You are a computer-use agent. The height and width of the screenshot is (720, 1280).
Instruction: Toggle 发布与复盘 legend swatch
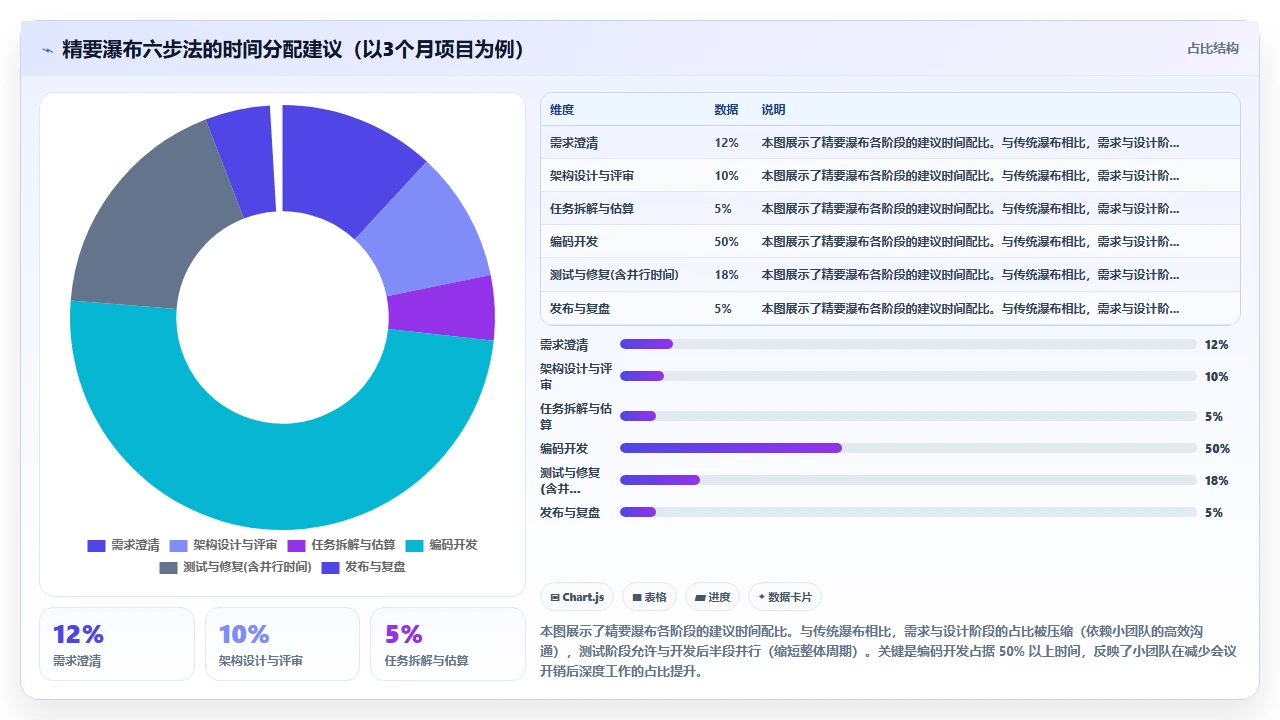(330, 568)
